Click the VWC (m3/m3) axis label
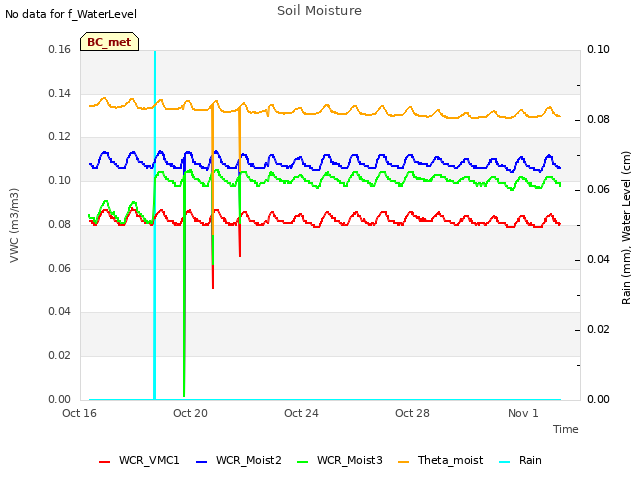 pos(14,225)
